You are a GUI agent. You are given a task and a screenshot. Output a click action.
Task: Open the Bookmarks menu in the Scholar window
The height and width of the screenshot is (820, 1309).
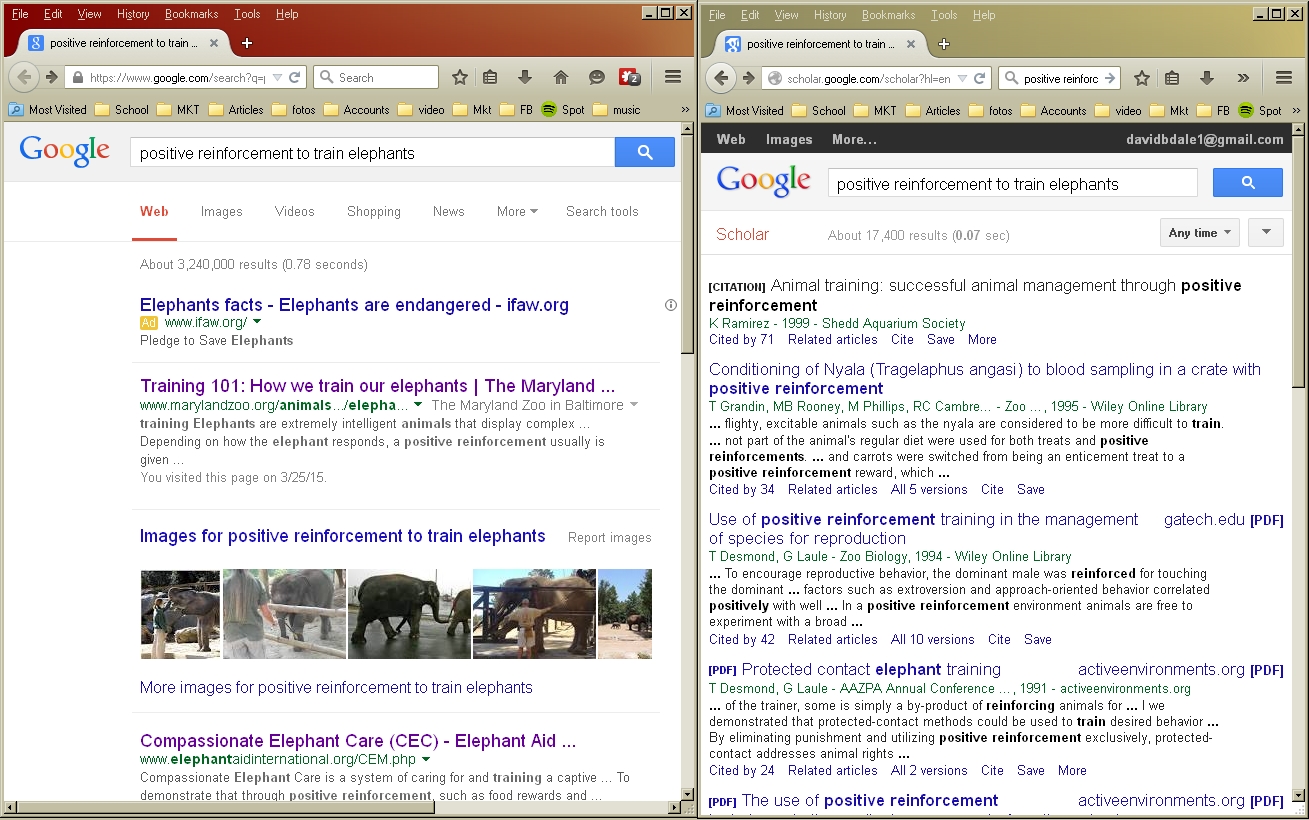(x=888, y=15)
